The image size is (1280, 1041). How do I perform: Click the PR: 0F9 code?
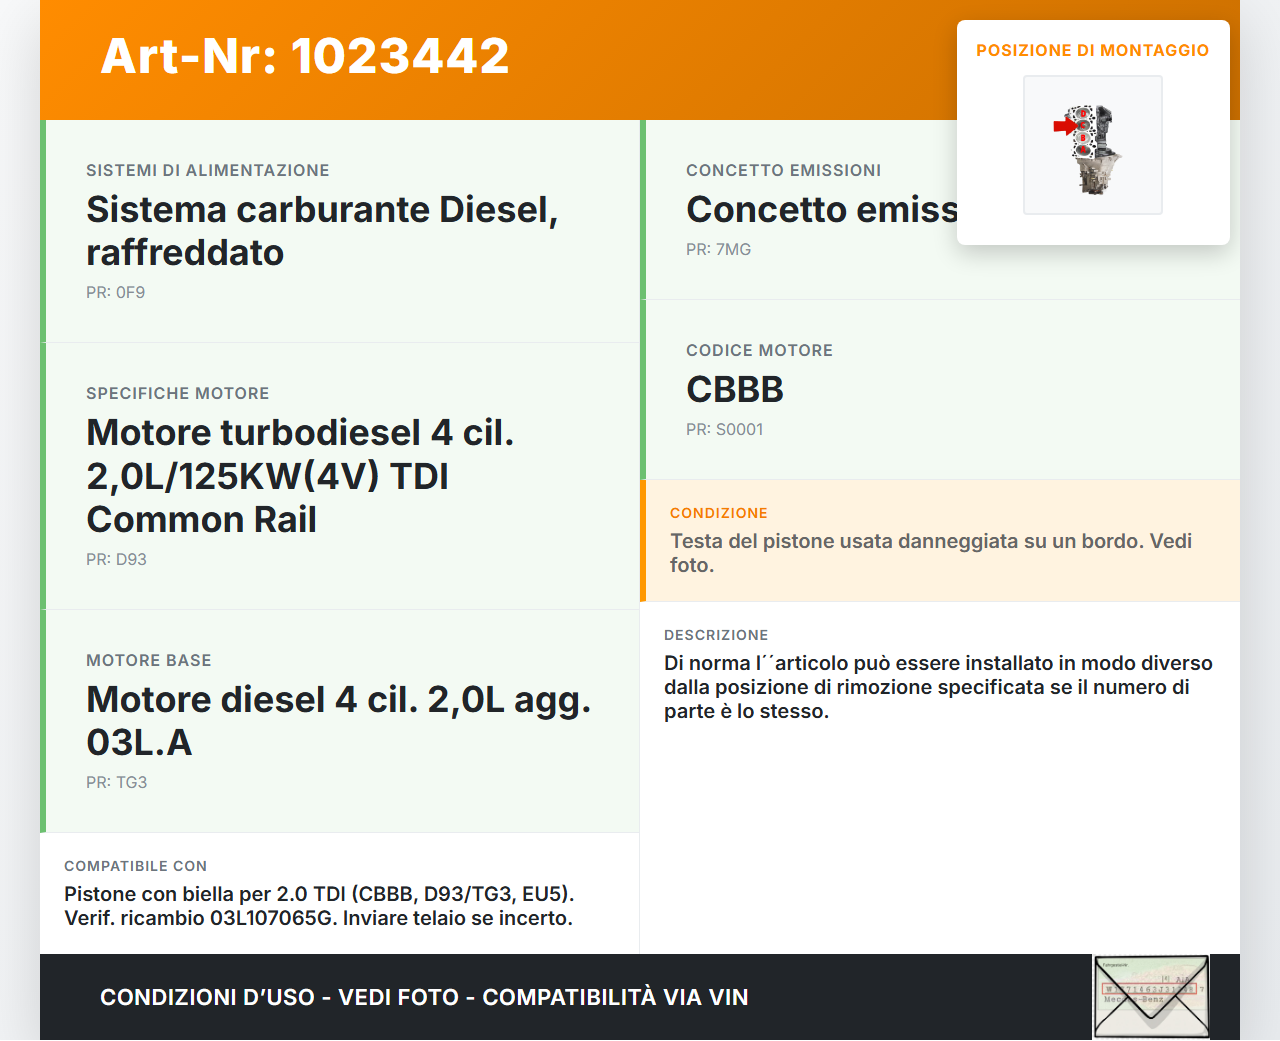[x=115, y=292]
